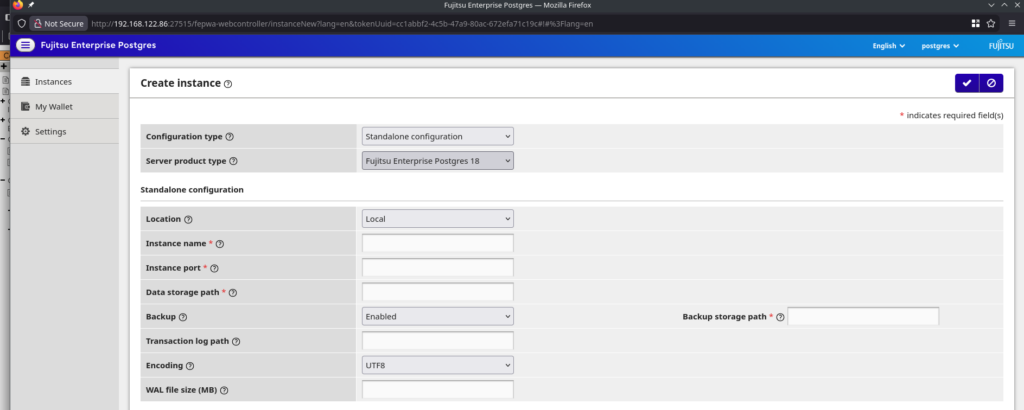Expand the Backup Enabled dropdown

point(437,316)
